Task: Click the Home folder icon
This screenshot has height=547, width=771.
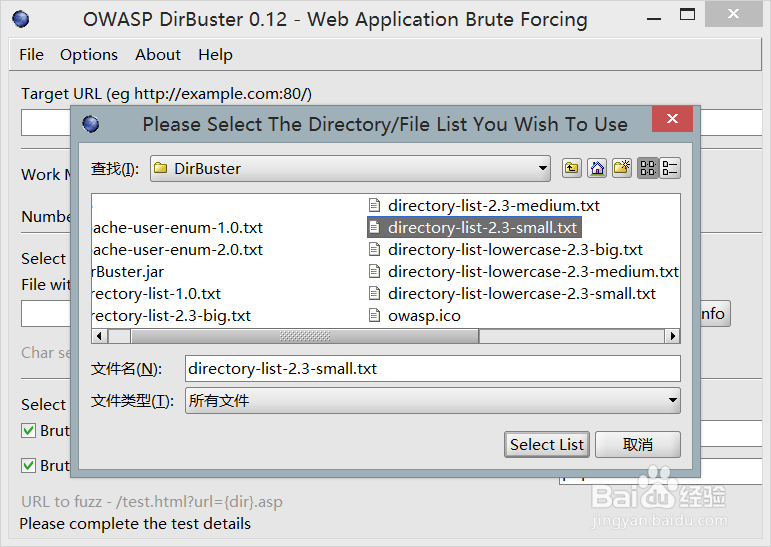Action: pyautogui.click(x=597, y=168)
